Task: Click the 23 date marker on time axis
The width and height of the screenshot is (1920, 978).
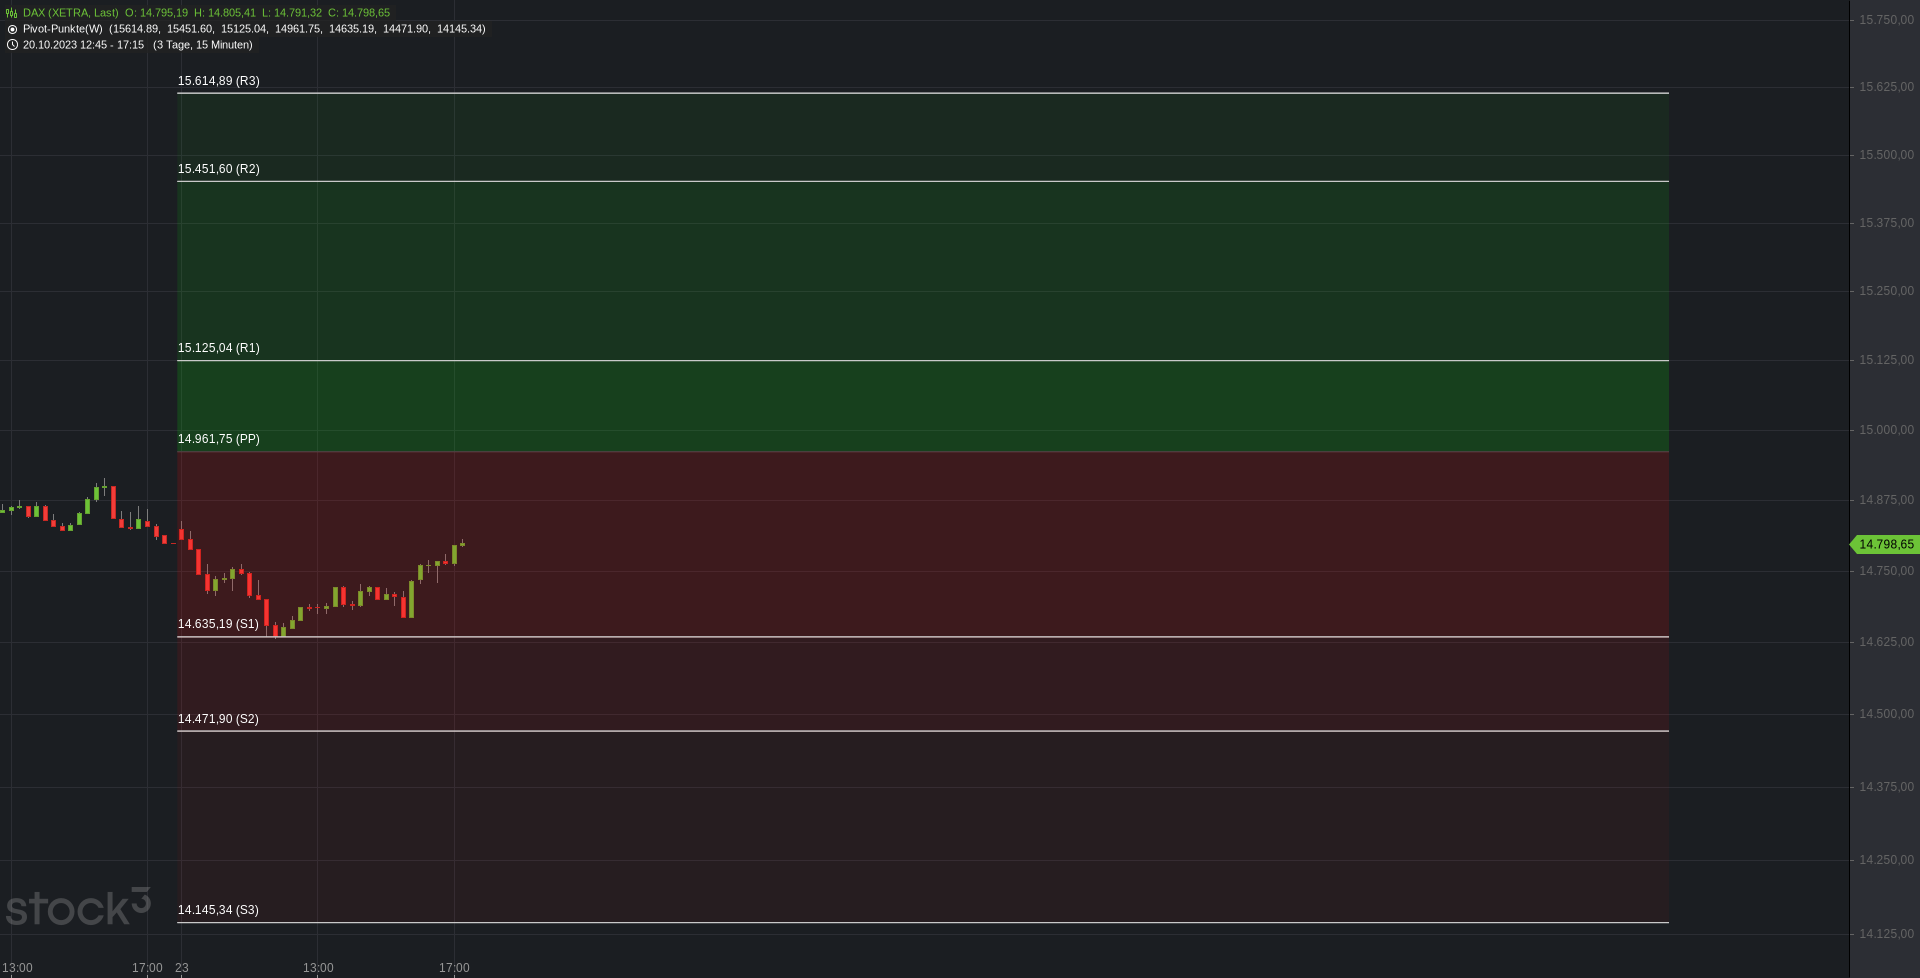Action: pyautogui.click(x=182, y=968)
